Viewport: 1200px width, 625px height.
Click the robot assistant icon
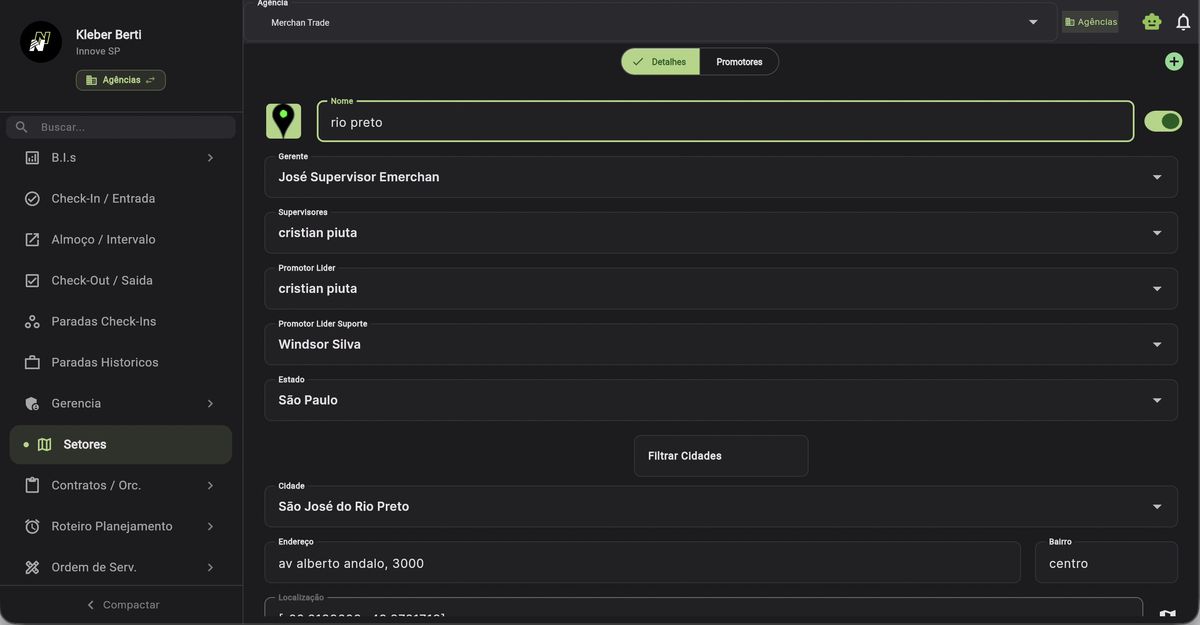click(x=1152, y=22)
